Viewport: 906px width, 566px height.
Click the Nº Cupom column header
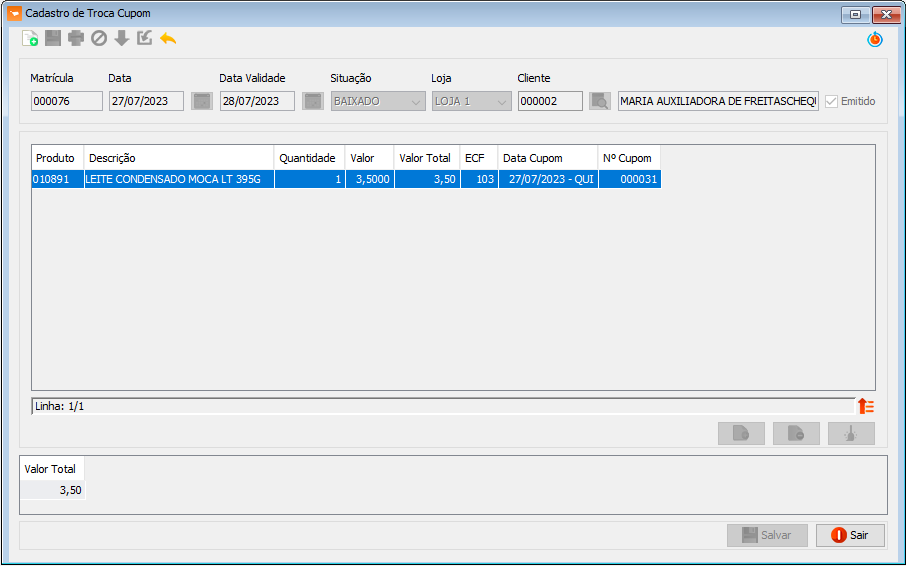click(x=630, y=158)
